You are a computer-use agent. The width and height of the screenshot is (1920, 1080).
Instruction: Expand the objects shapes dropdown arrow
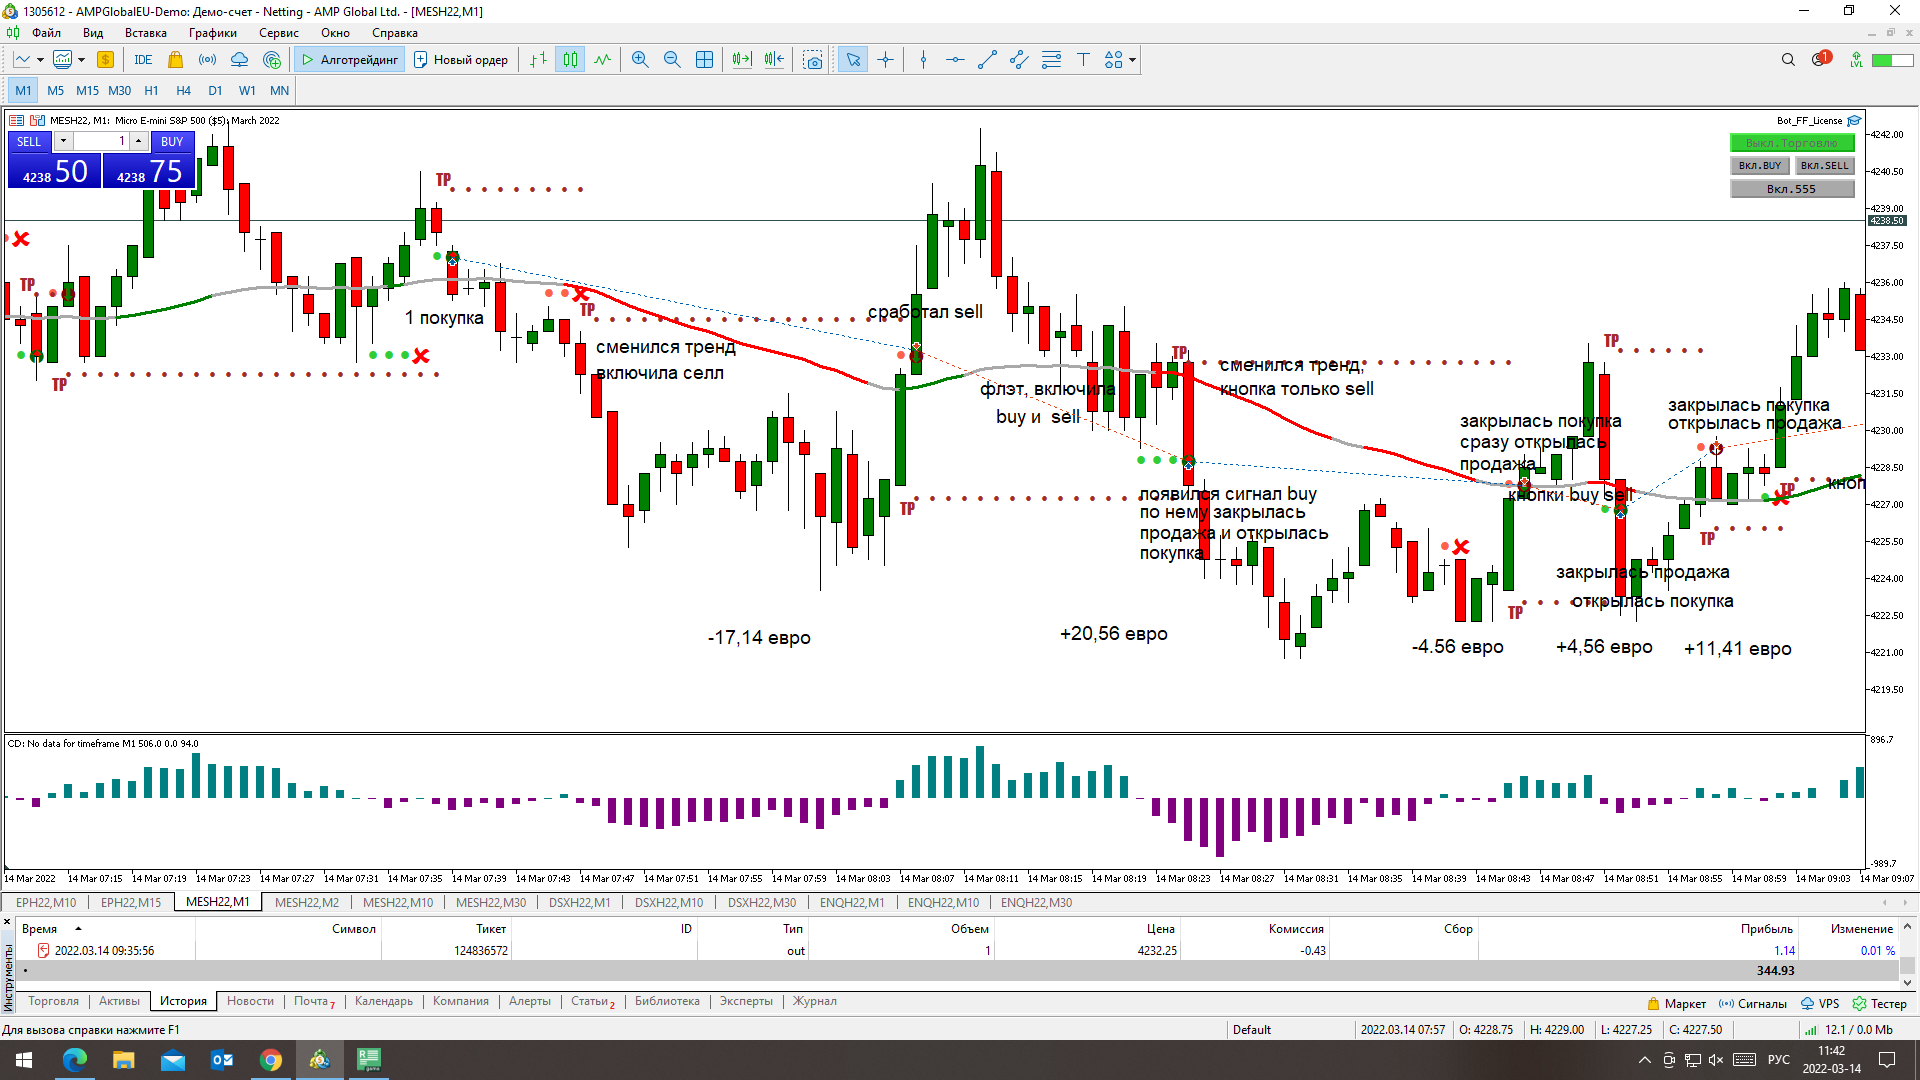coord(1132,60)
